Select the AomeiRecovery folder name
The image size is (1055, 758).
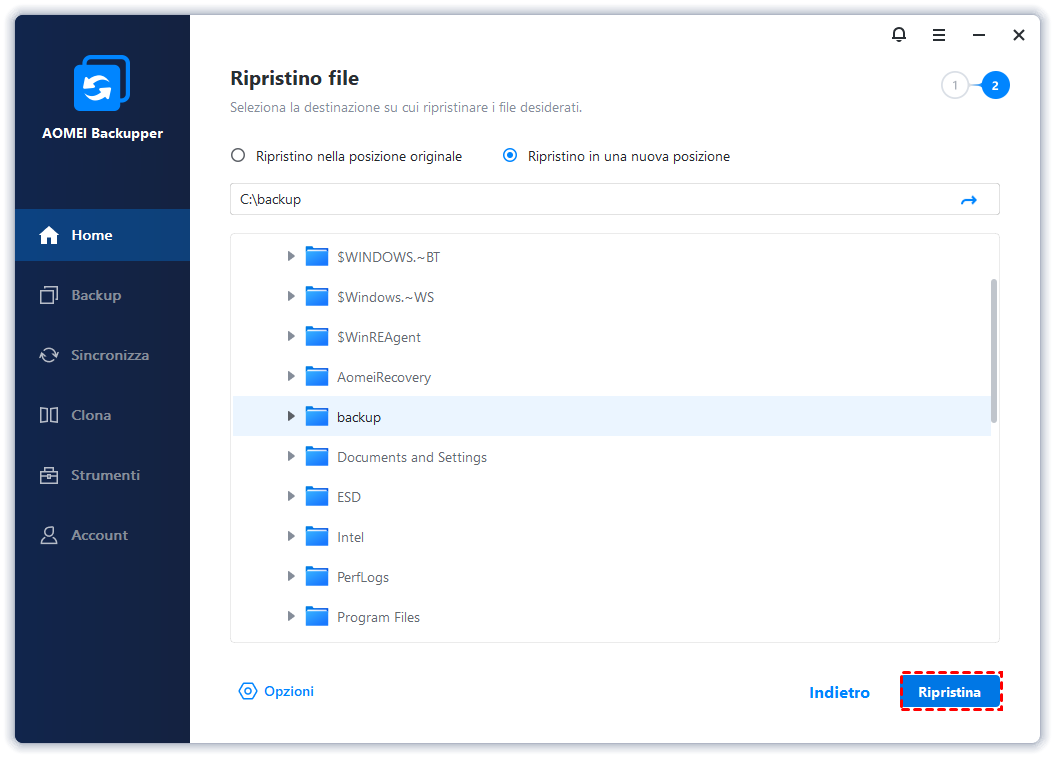coord(384,377)
